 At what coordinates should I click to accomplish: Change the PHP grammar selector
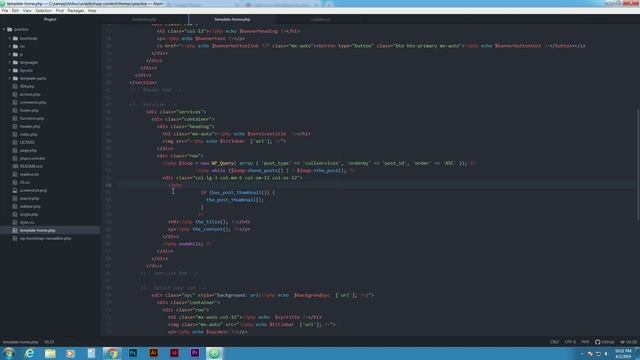585,342
